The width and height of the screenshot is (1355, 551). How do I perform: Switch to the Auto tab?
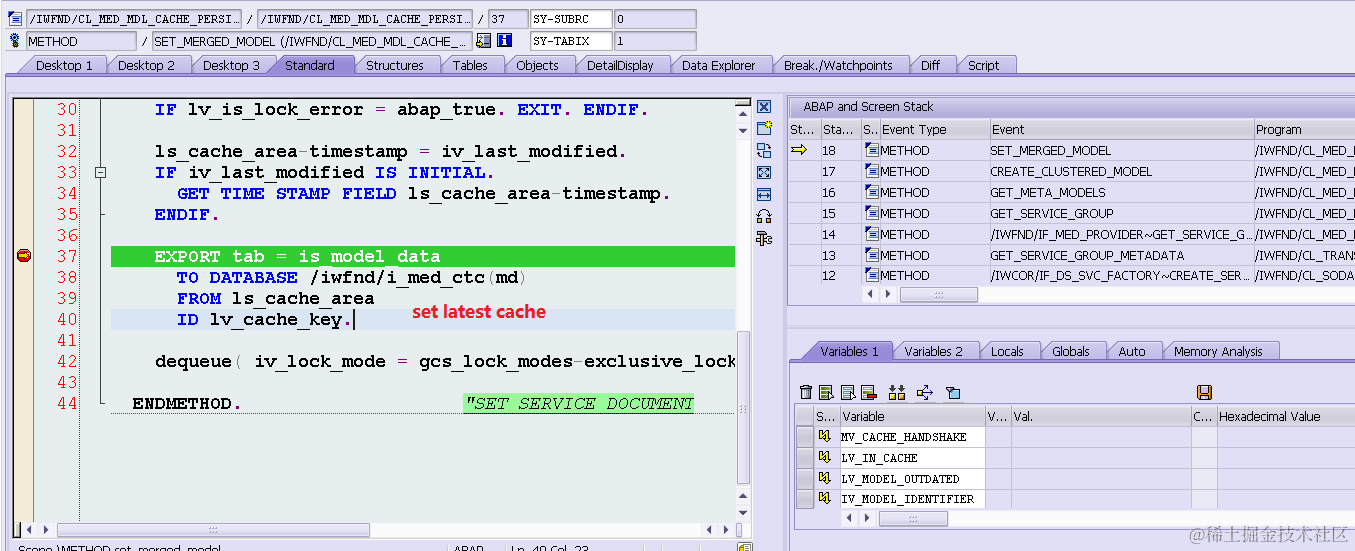pos(1132,351)
